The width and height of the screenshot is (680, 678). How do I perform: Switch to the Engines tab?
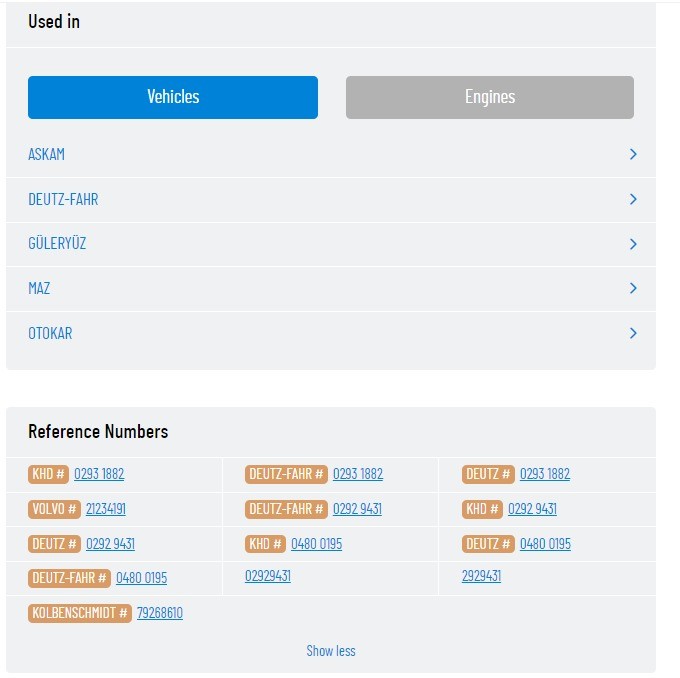[490, 97]
